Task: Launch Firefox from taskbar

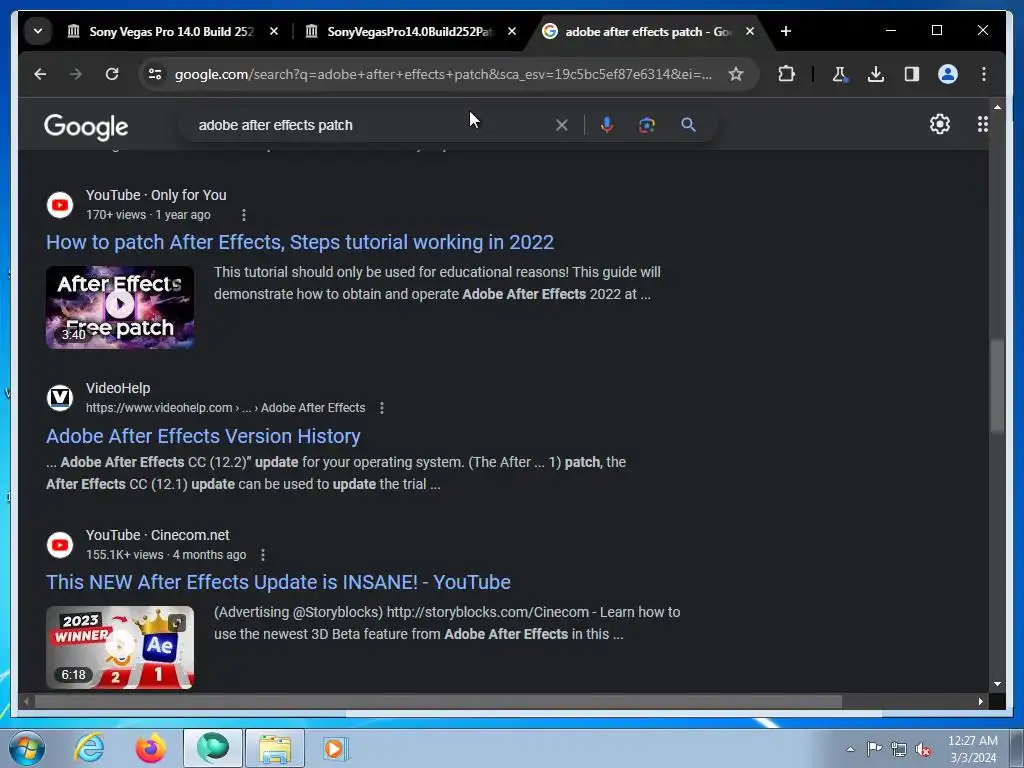Action: [151, 748]
